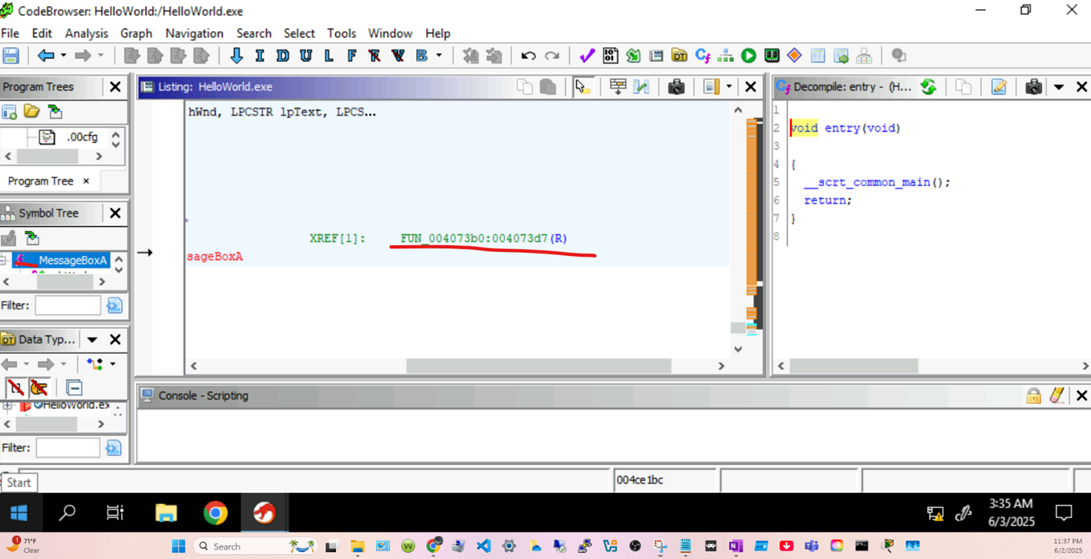Open the Decompile panel options dropdown arrow
Image resolution: width=1091 pixels, height=559 pixels.
(x=1059, y=87)
